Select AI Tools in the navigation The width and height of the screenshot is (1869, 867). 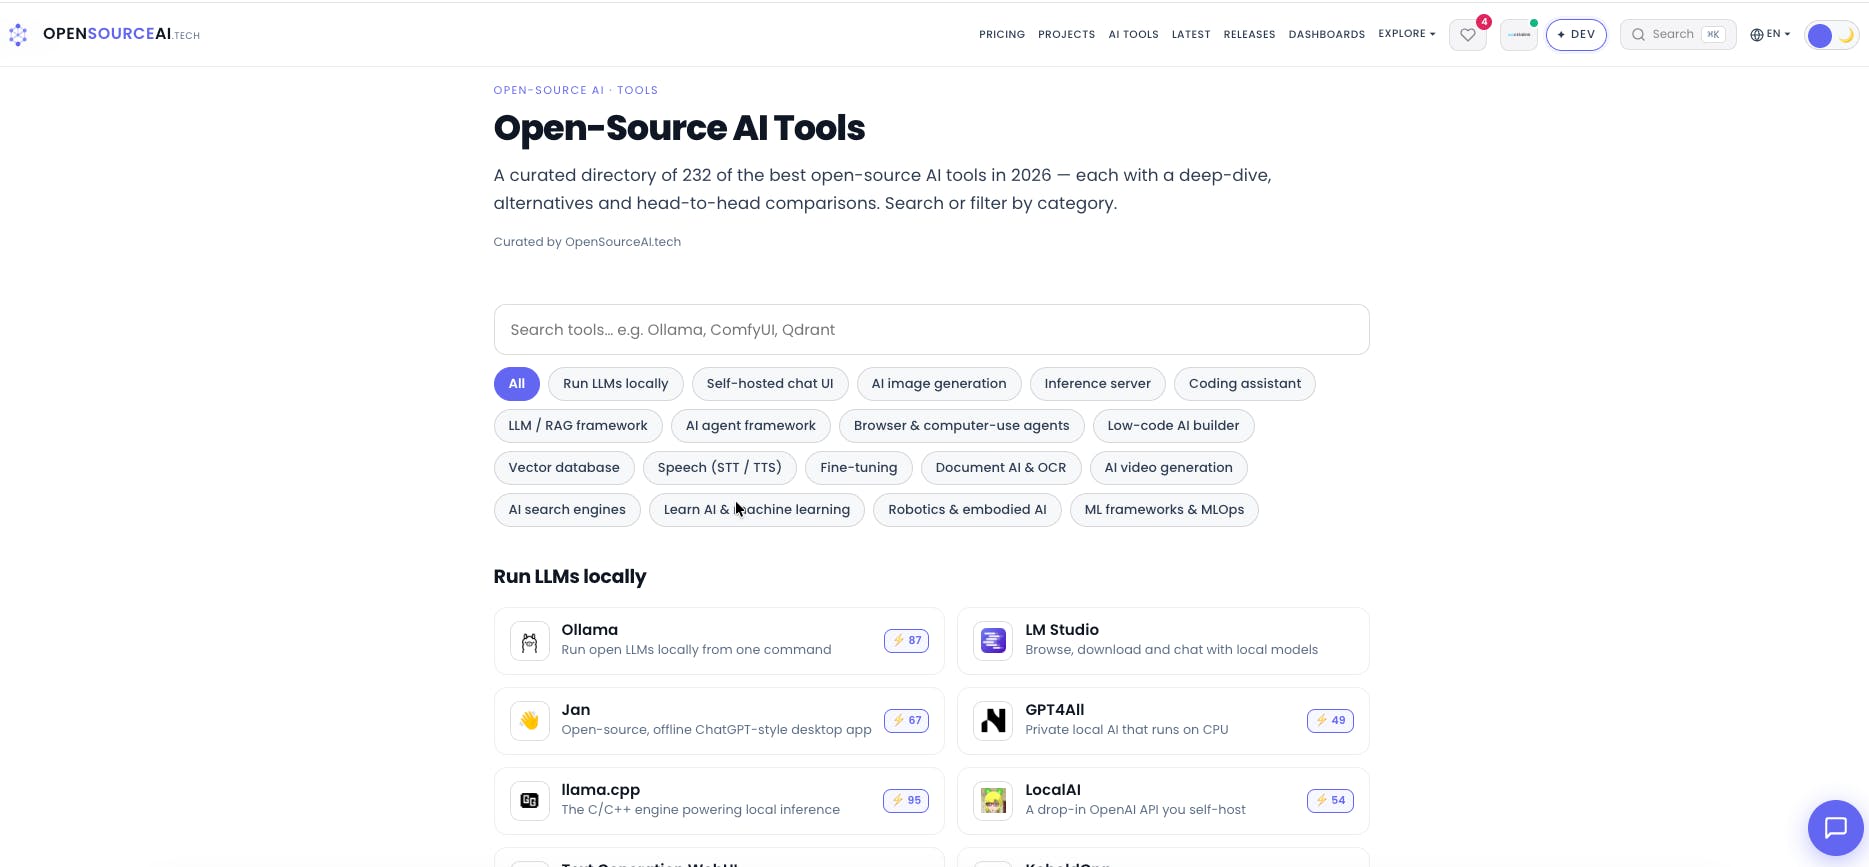pyautogui.click(x=1133, y=35)
